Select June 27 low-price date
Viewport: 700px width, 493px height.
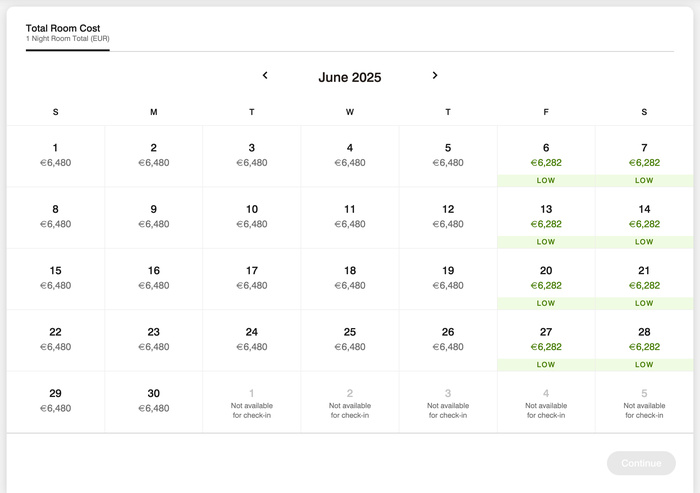click(546, 340)
